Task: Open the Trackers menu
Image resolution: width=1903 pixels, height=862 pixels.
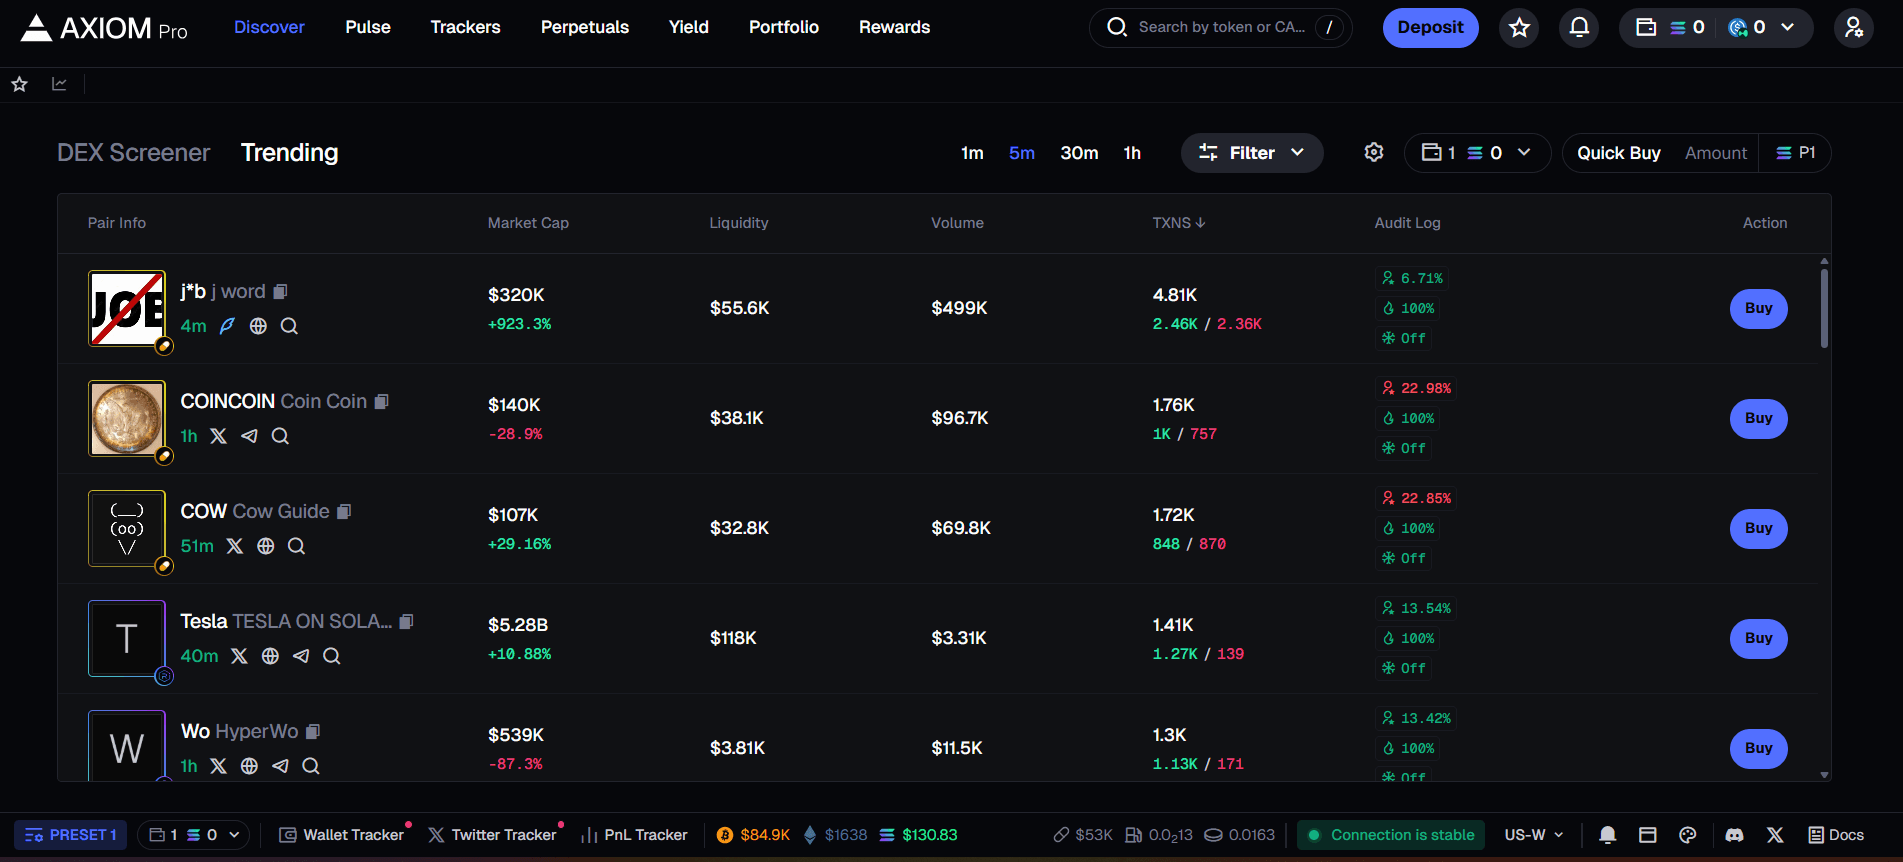Action: [466, 27]
